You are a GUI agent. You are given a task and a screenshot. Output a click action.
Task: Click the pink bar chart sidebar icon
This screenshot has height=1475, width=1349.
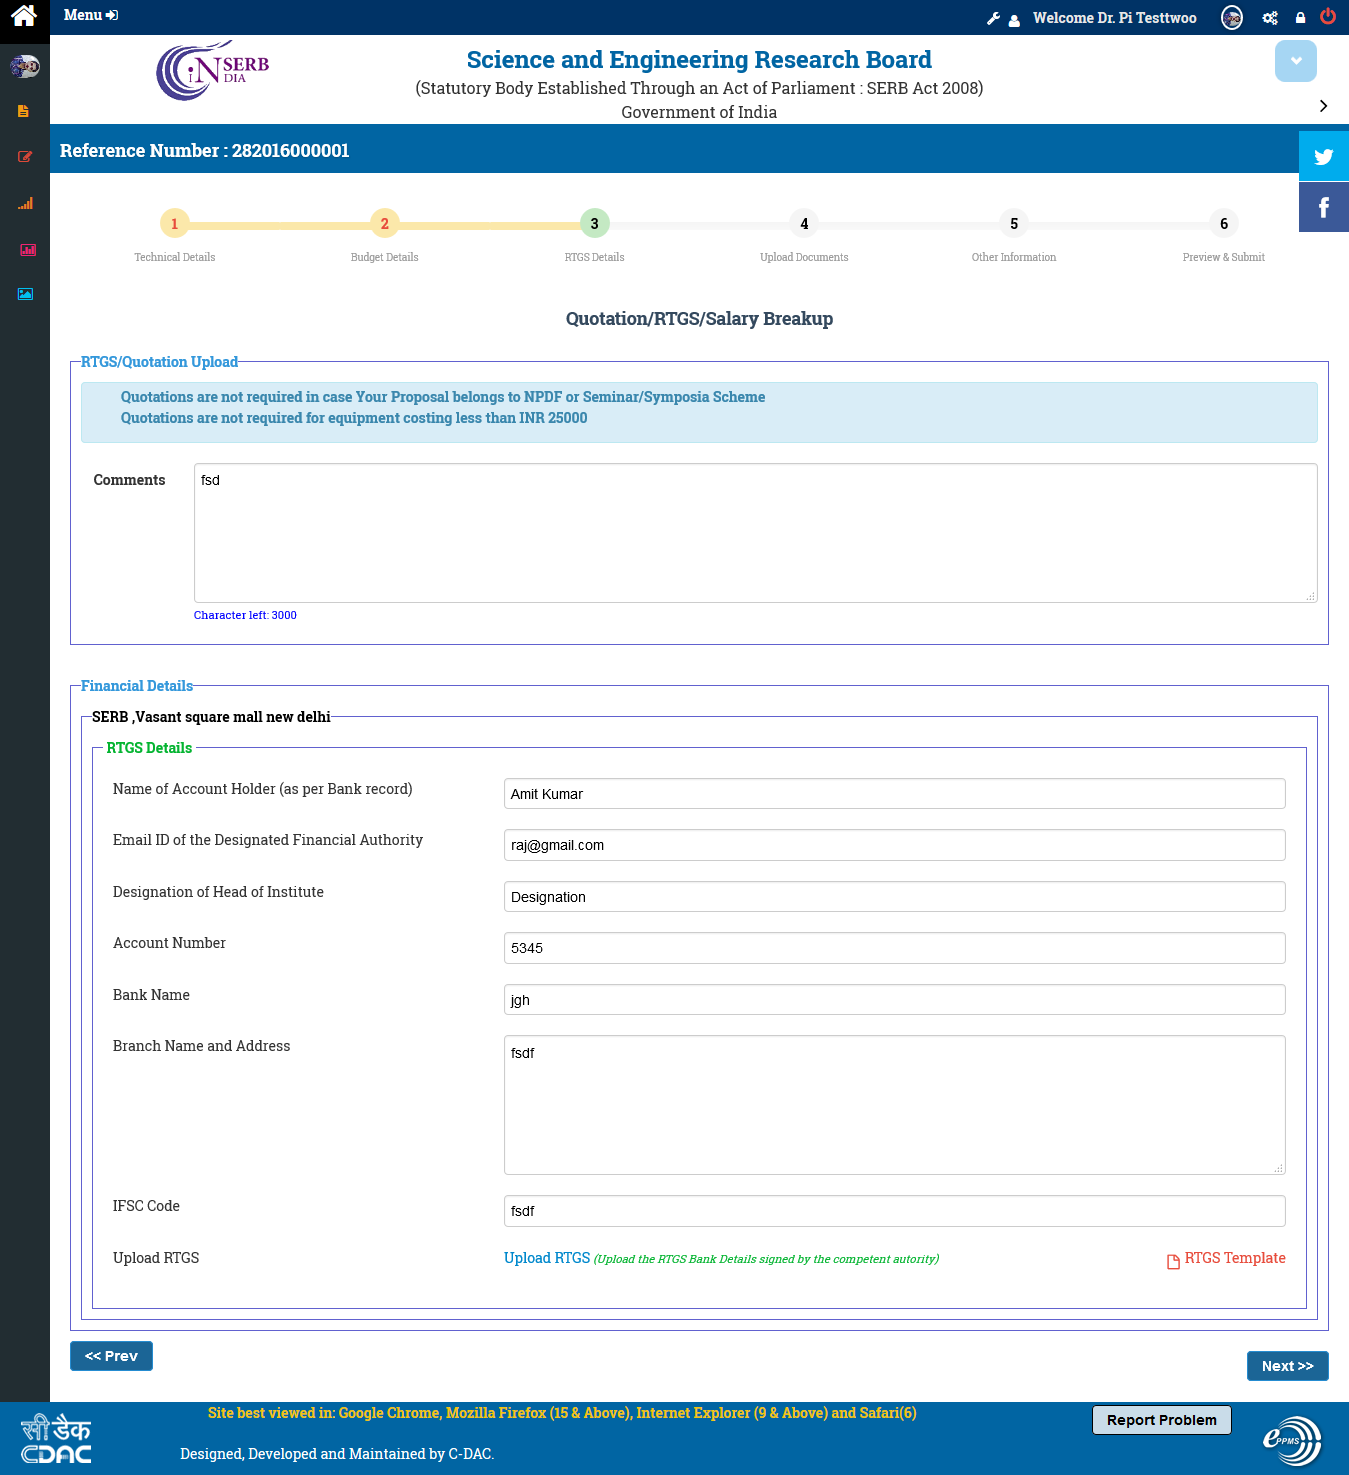[x=27, y=249]
